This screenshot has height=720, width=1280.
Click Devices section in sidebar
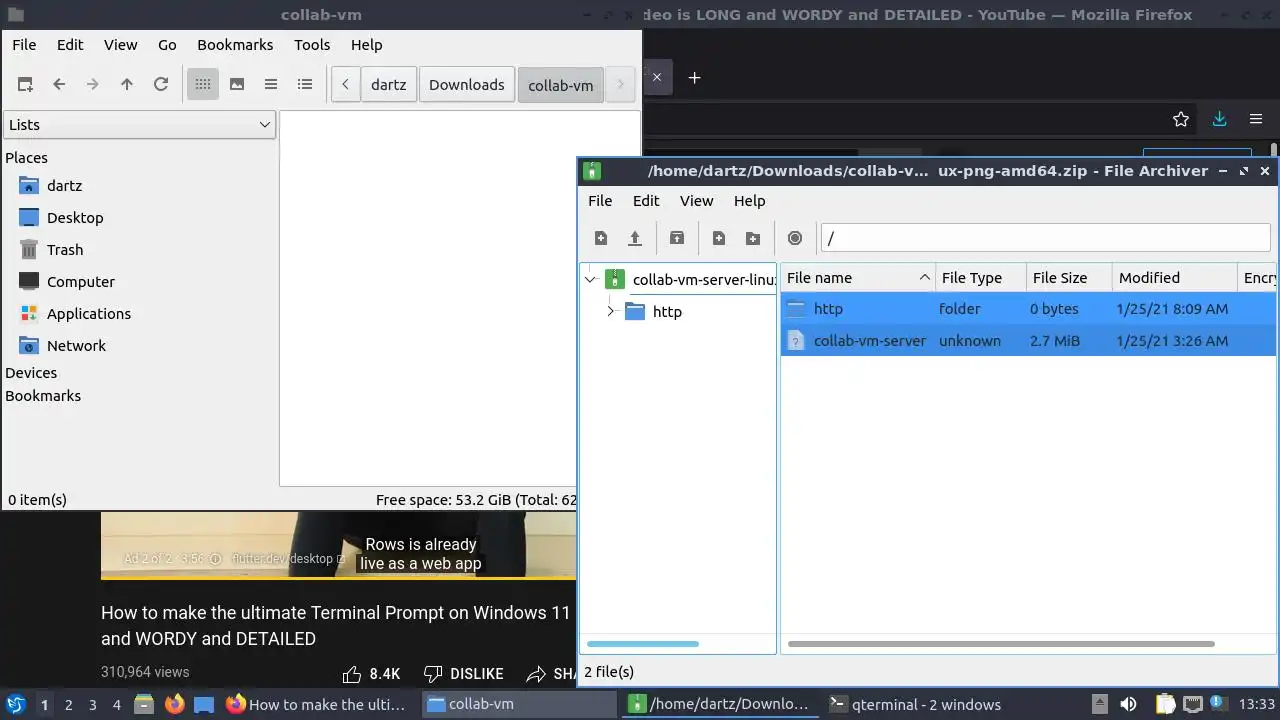31,373
